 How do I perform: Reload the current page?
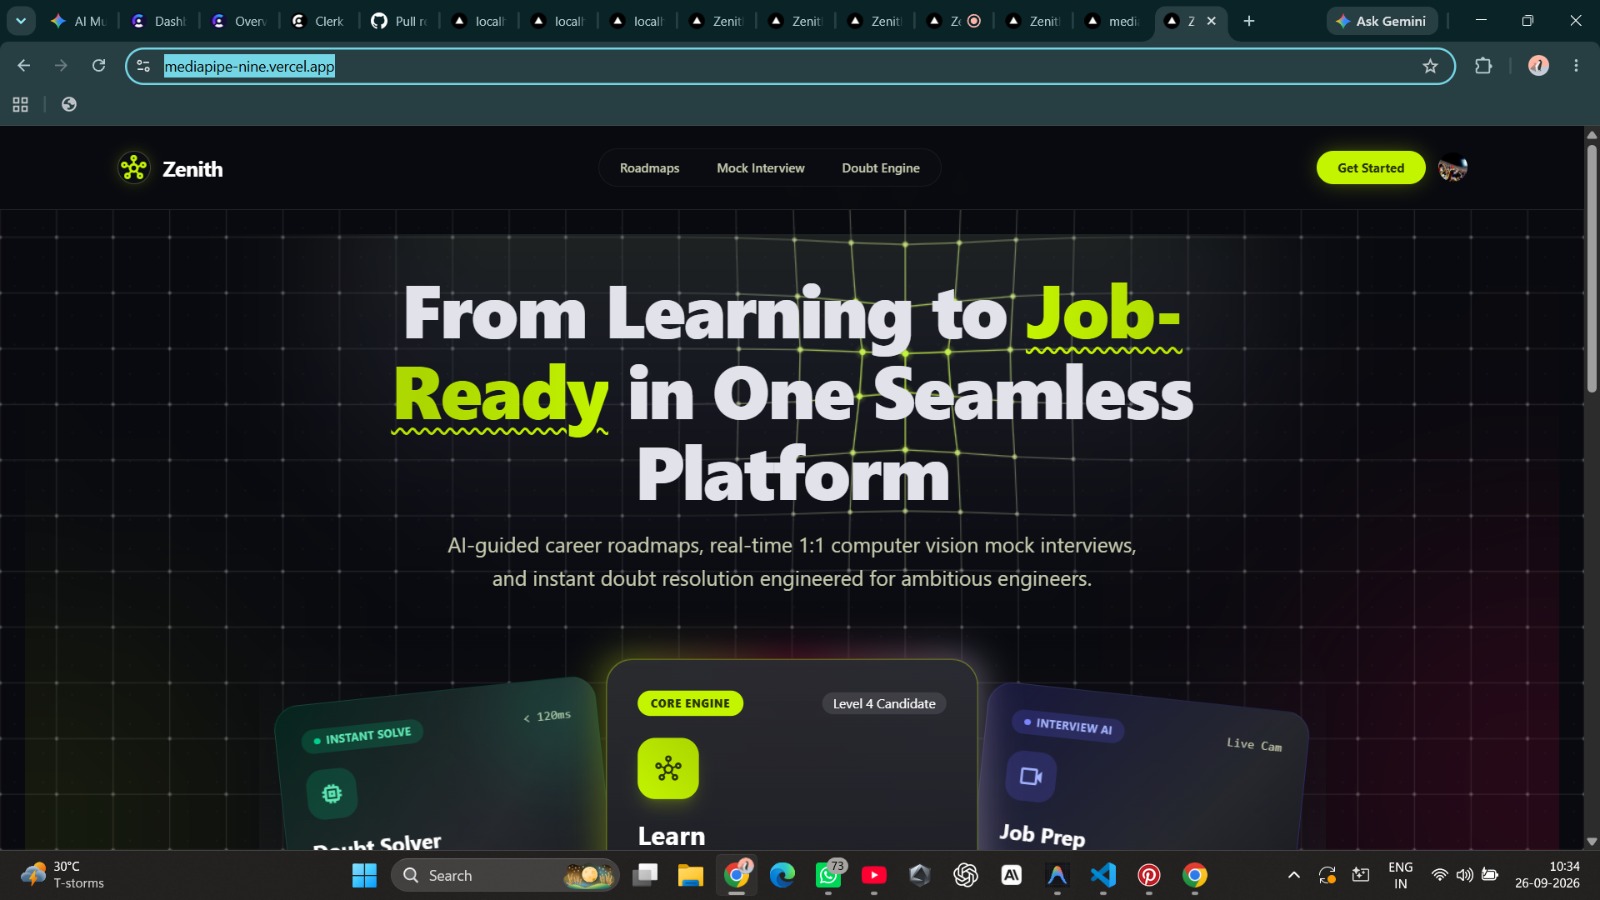(x=98, y=66)
